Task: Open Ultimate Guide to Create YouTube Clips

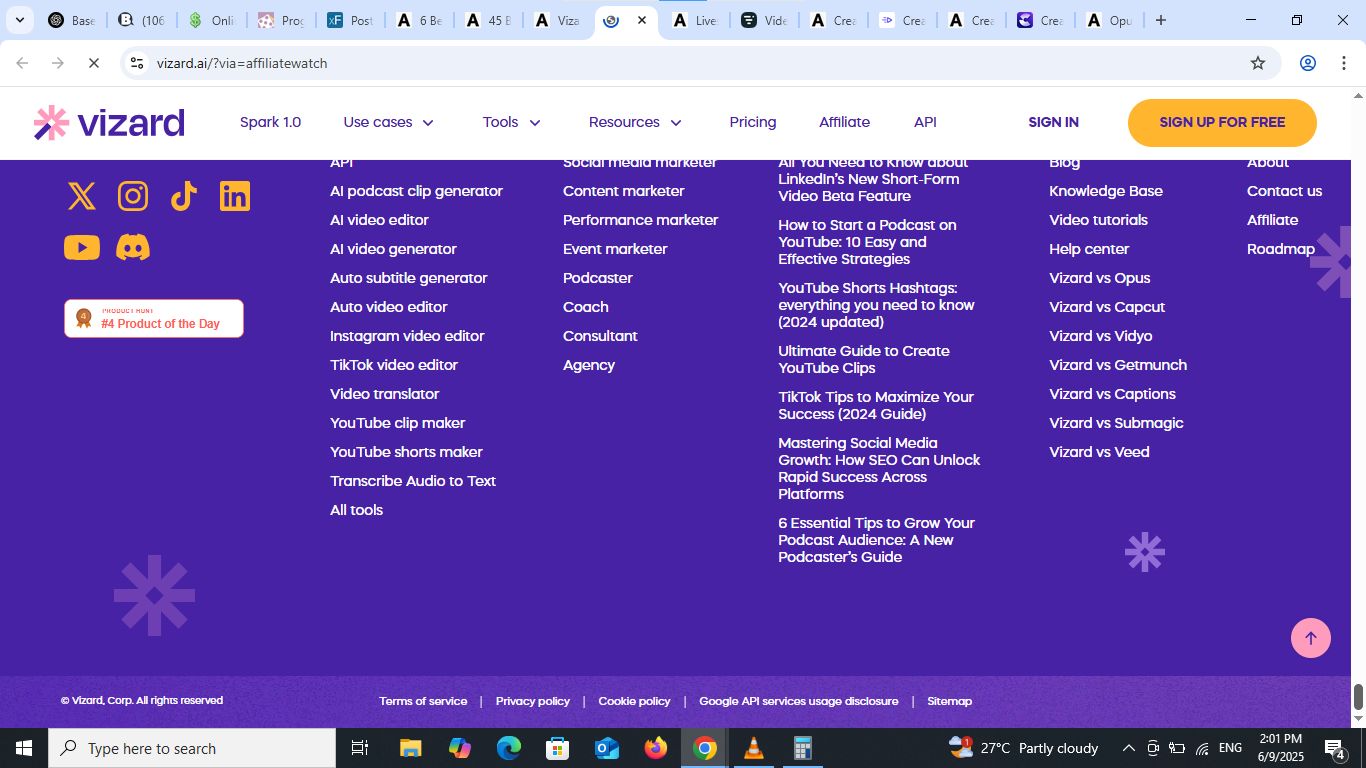Action: click(x=864, y=359)
